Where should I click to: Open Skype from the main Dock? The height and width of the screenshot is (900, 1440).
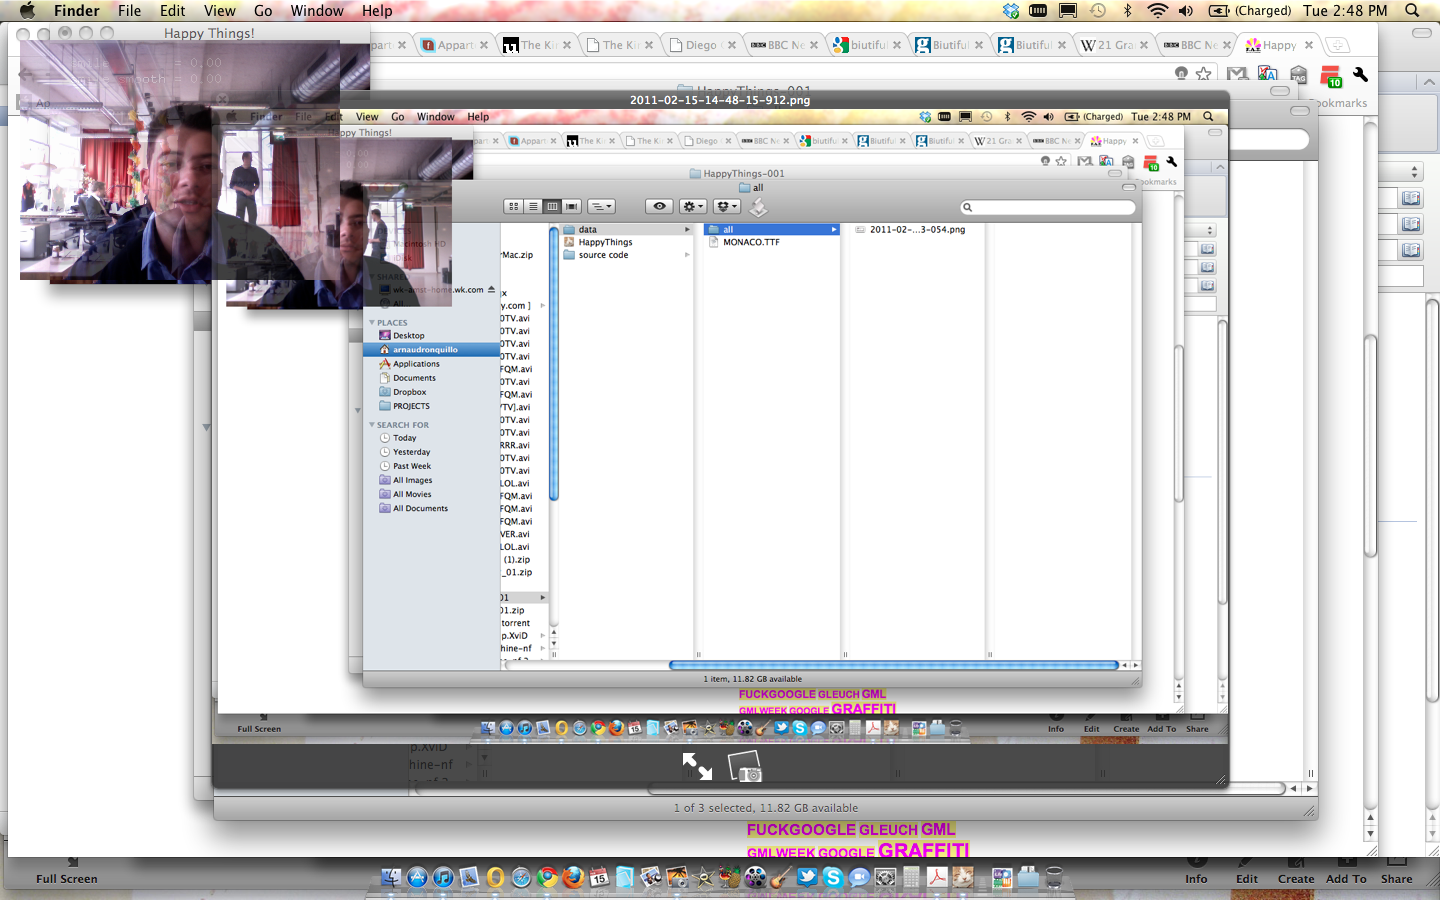pos(833,877)
